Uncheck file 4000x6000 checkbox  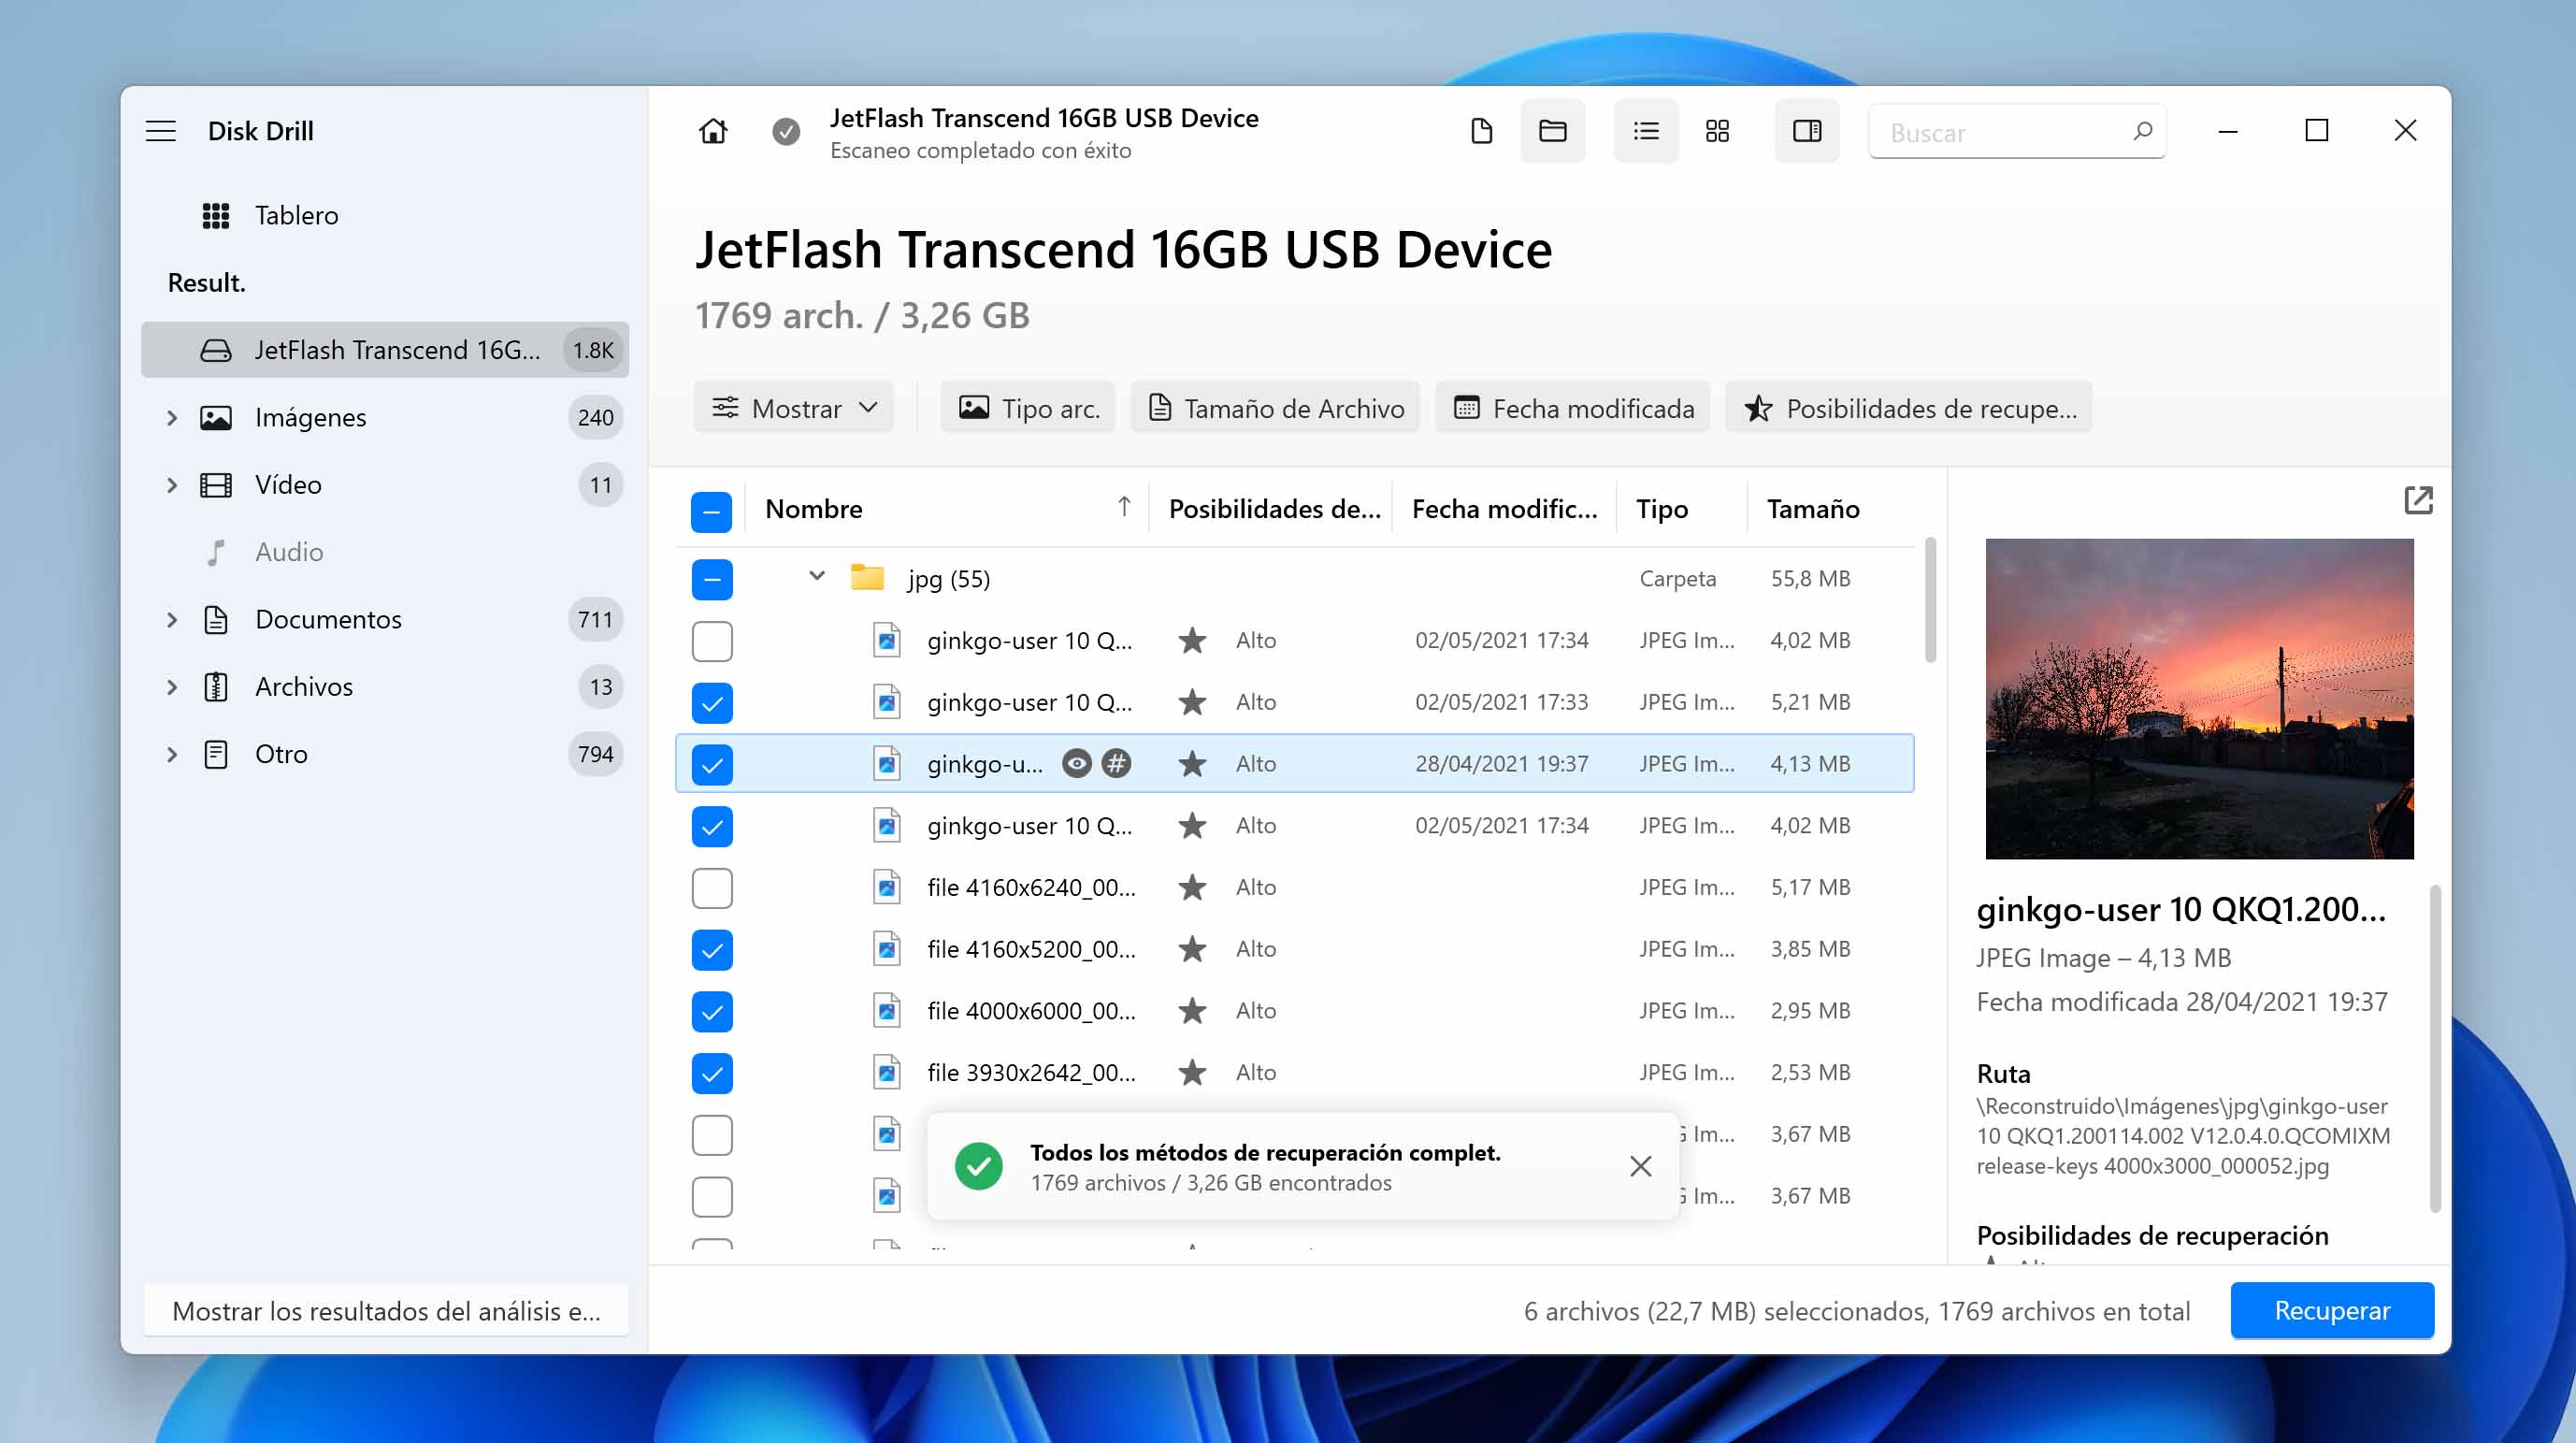click(x=711, y=1012)
